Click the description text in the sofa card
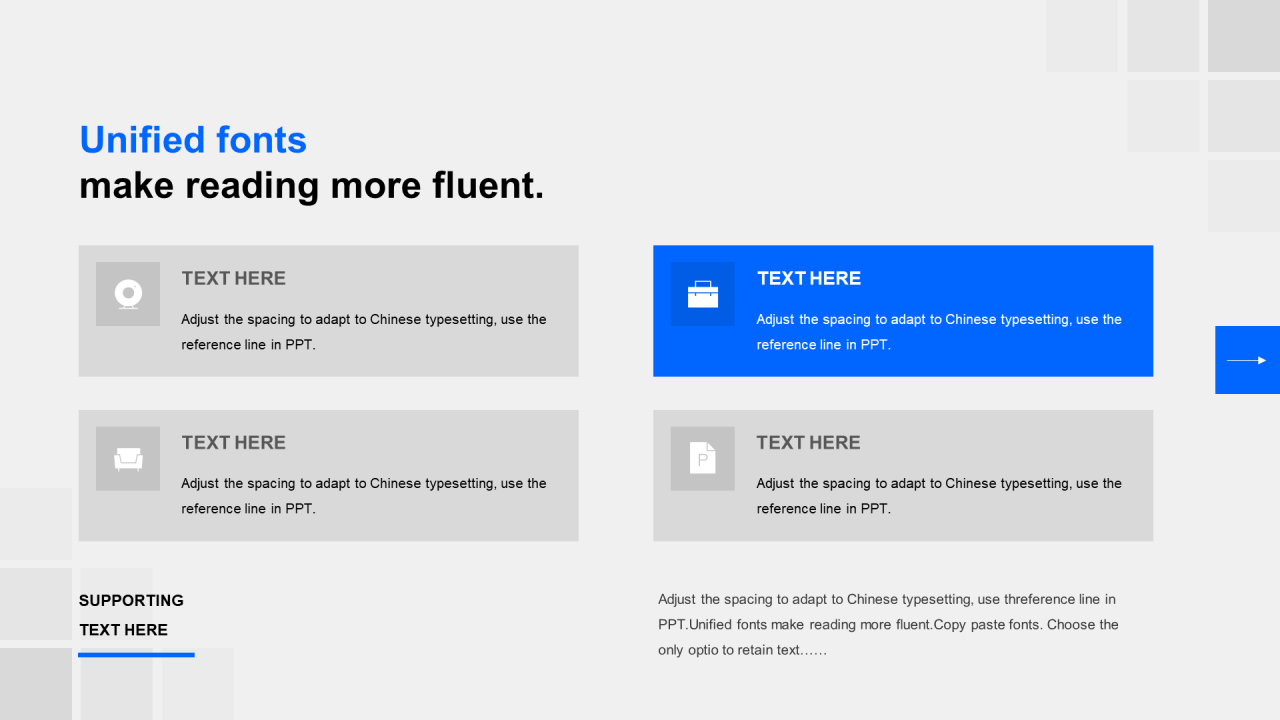1280x720 pixels. click(363, 496)
